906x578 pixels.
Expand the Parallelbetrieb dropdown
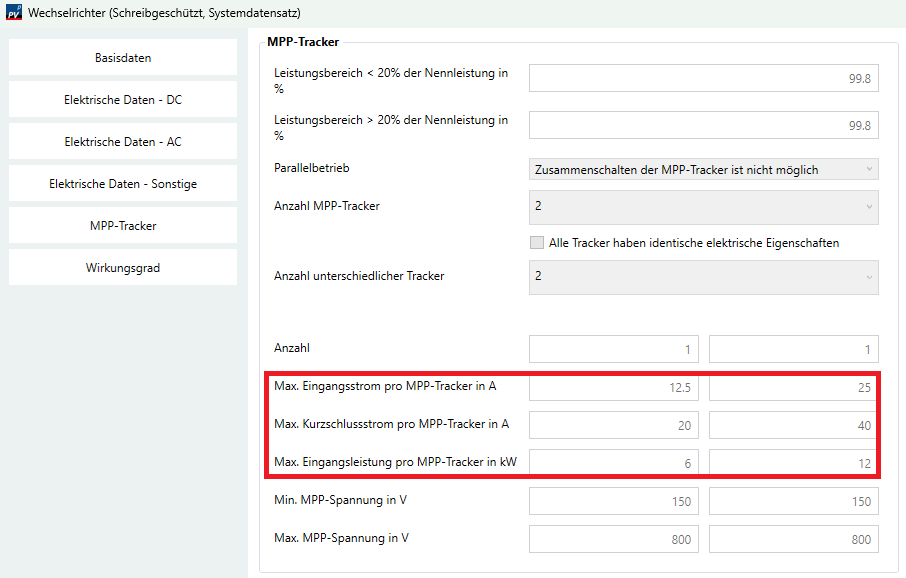[x=703, y=170]
